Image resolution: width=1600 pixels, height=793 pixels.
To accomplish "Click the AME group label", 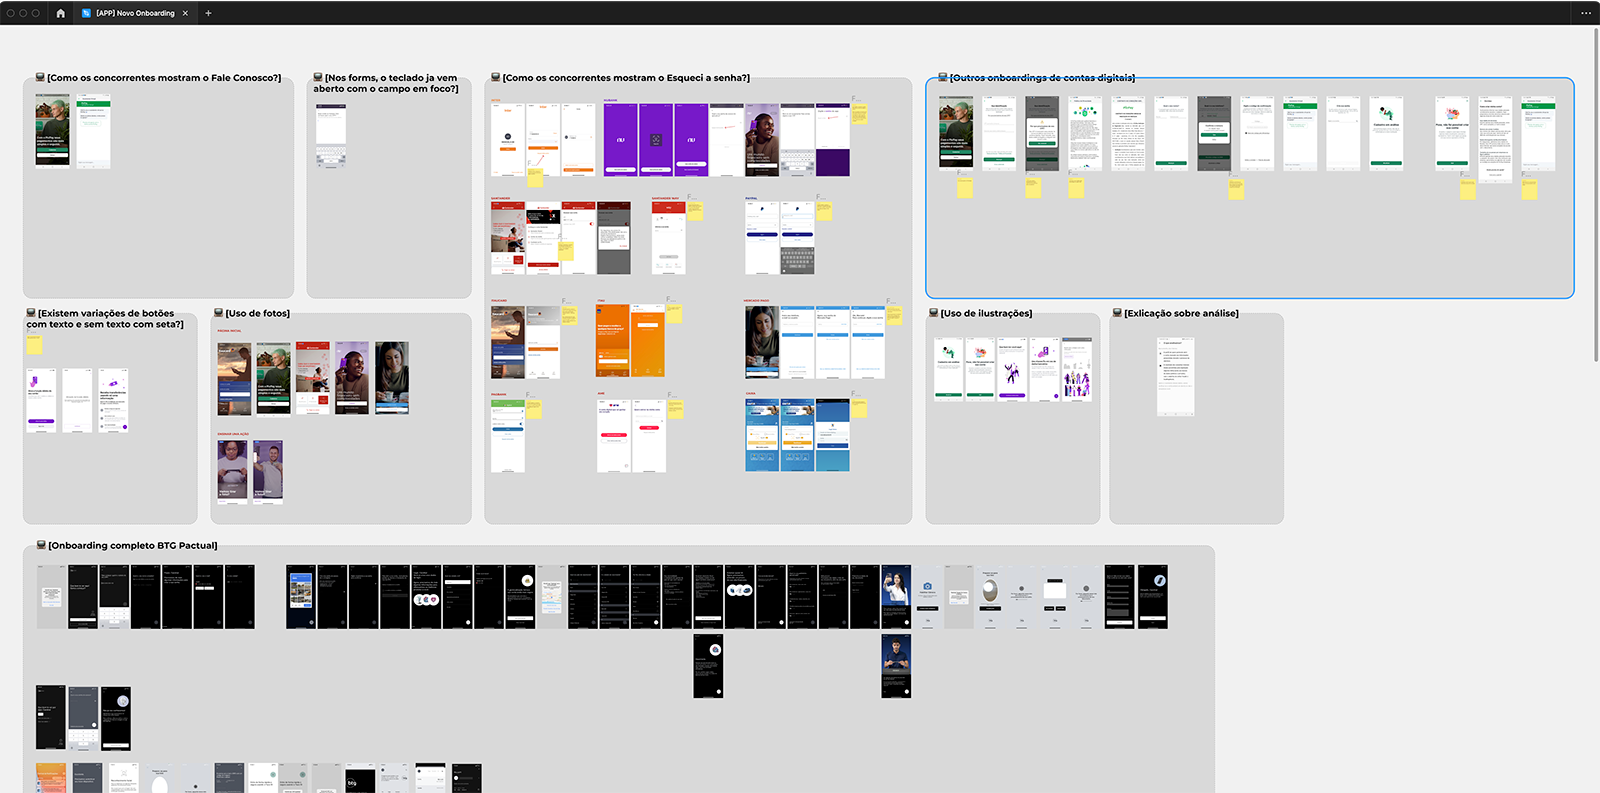I will pyautogui.click(x=601, y=394).
